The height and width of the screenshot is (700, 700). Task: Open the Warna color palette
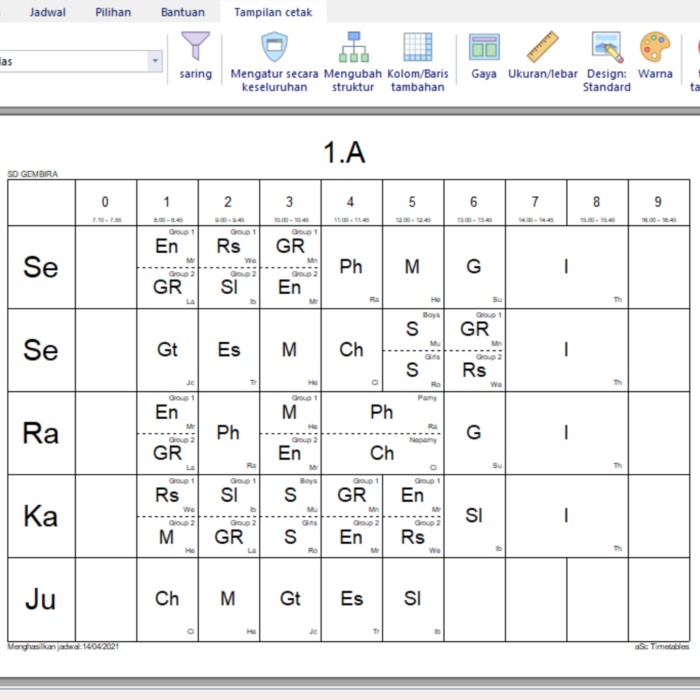pyautogui.click(x=655, y=47)
